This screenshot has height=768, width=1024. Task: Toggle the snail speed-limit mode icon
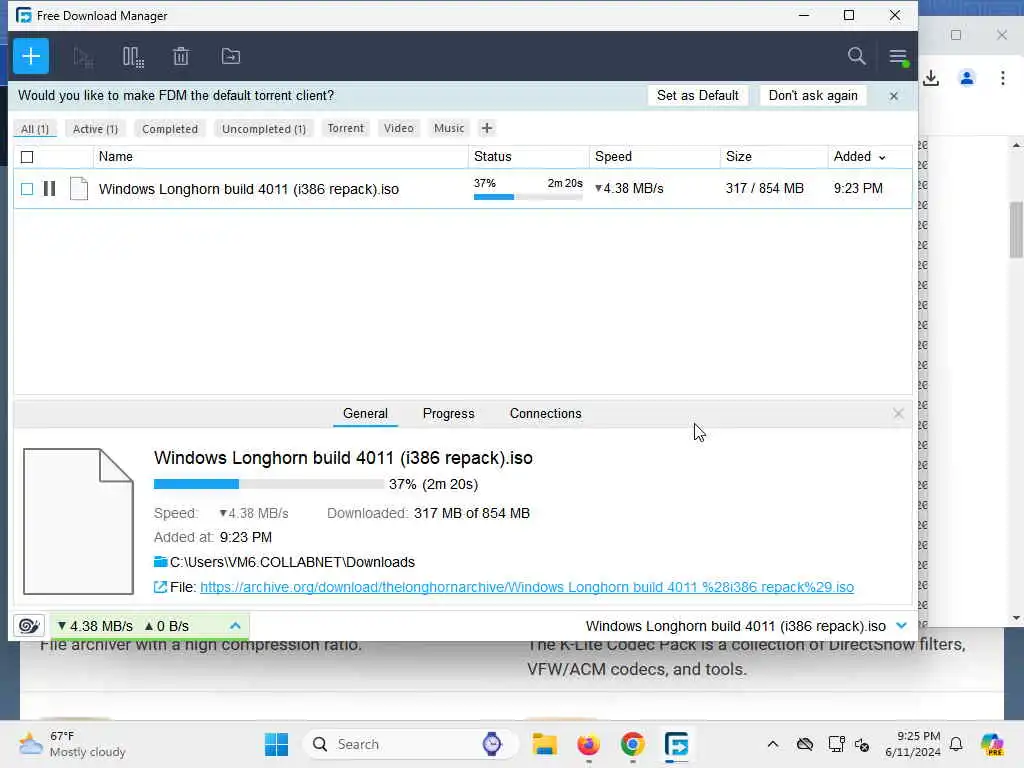pyautogui.click(x=29, y=626)
